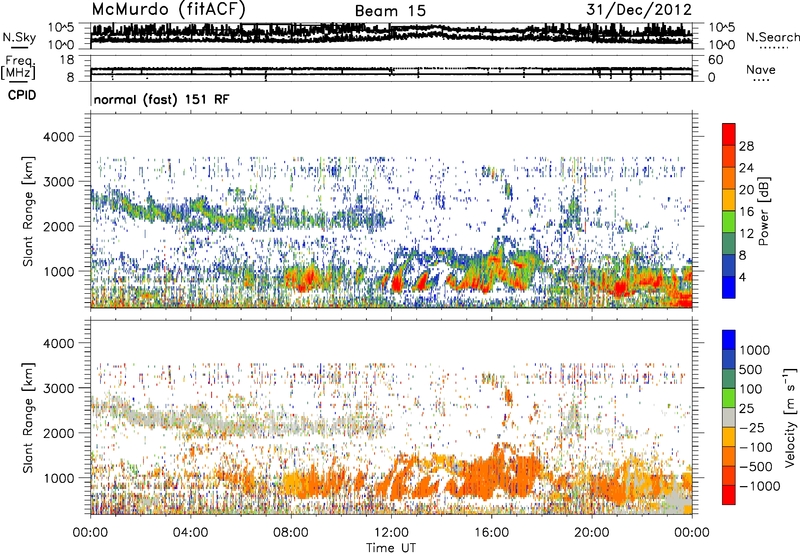Pick the red bottom segment of Velocity colorbar

729,495
